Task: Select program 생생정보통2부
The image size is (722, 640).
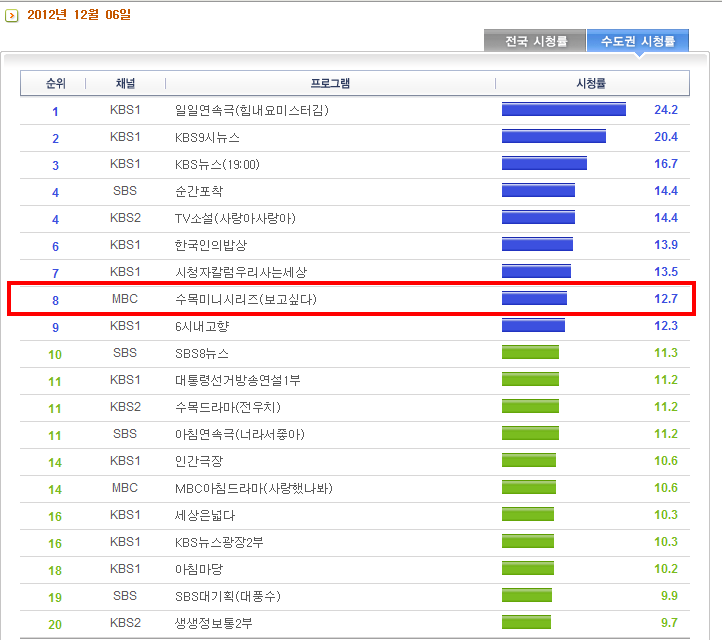Action: click(213, 623)
